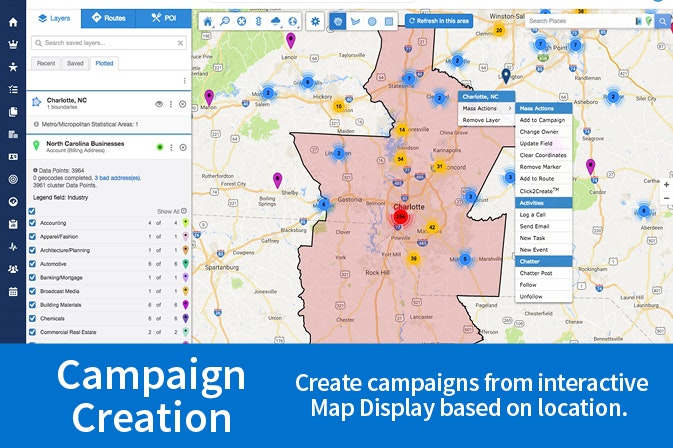Image resolution: width=673 pixels, height=448 pixels.
Task: Open the star person icon in sidebar
Action: point(13,67)
